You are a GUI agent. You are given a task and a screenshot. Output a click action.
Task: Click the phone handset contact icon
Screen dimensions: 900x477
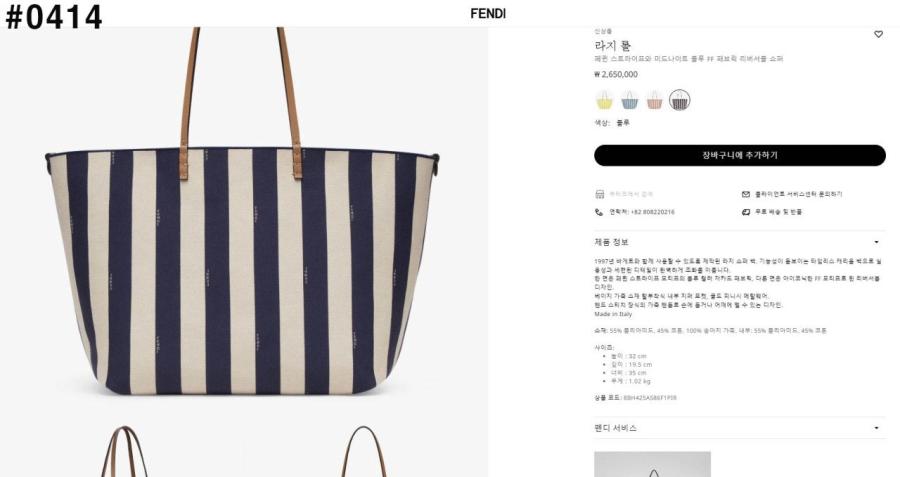(x=599, y=212)
